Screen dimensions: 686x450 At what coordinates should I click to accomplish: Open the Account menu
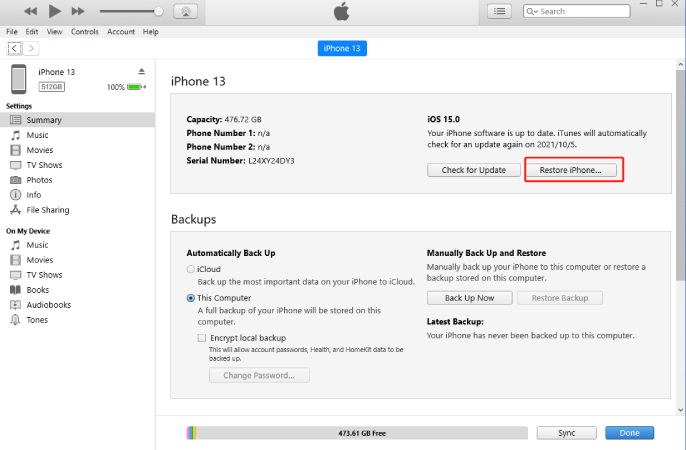pos(121,31)
